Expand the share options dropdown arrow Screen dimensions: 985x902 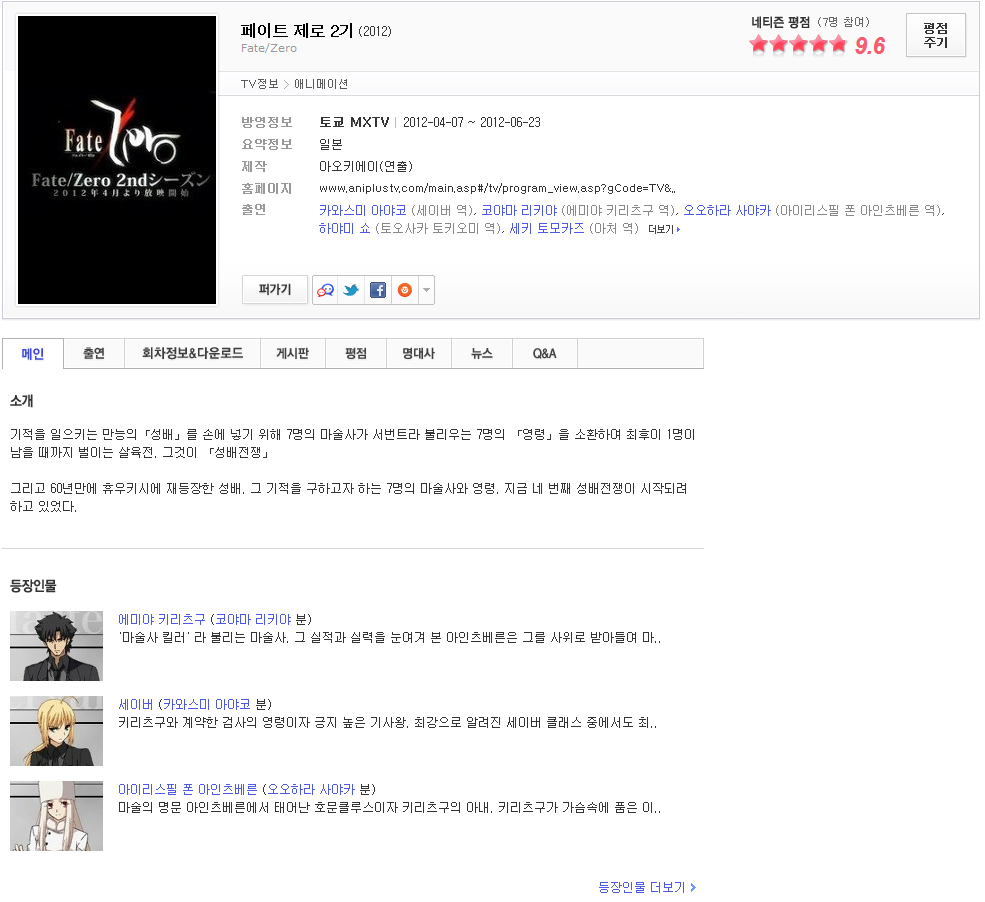tap(427, 290)
